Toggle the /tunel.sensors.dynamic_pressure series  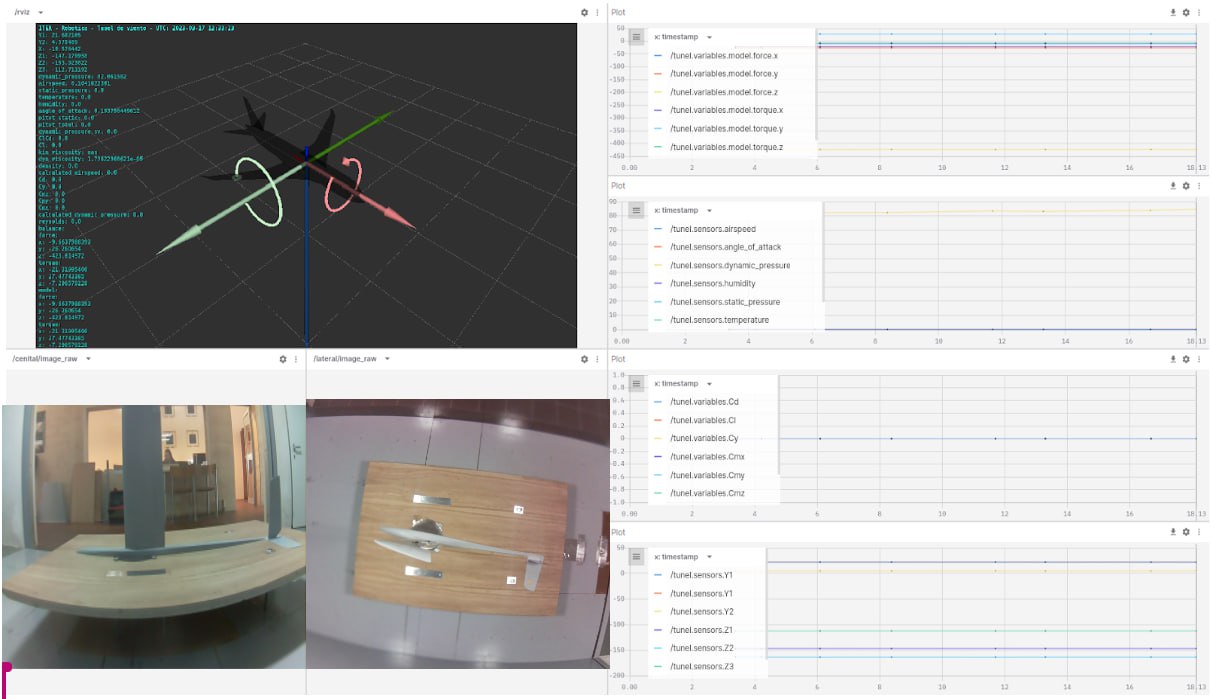(x=729, y=265)
